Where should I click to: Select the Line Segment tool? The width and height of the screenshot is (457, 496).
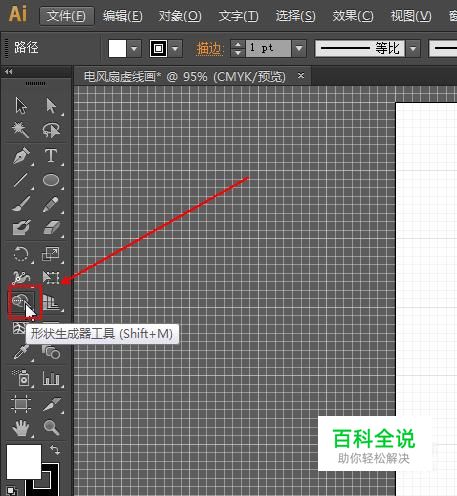pos(21,180)
